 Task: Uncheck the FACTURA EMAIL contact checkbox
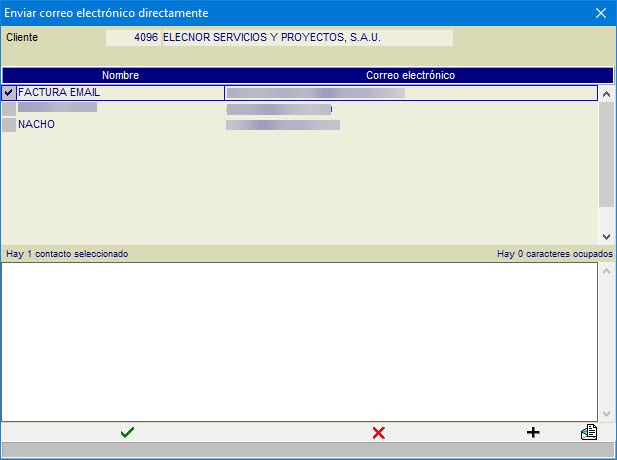[9, 93]
